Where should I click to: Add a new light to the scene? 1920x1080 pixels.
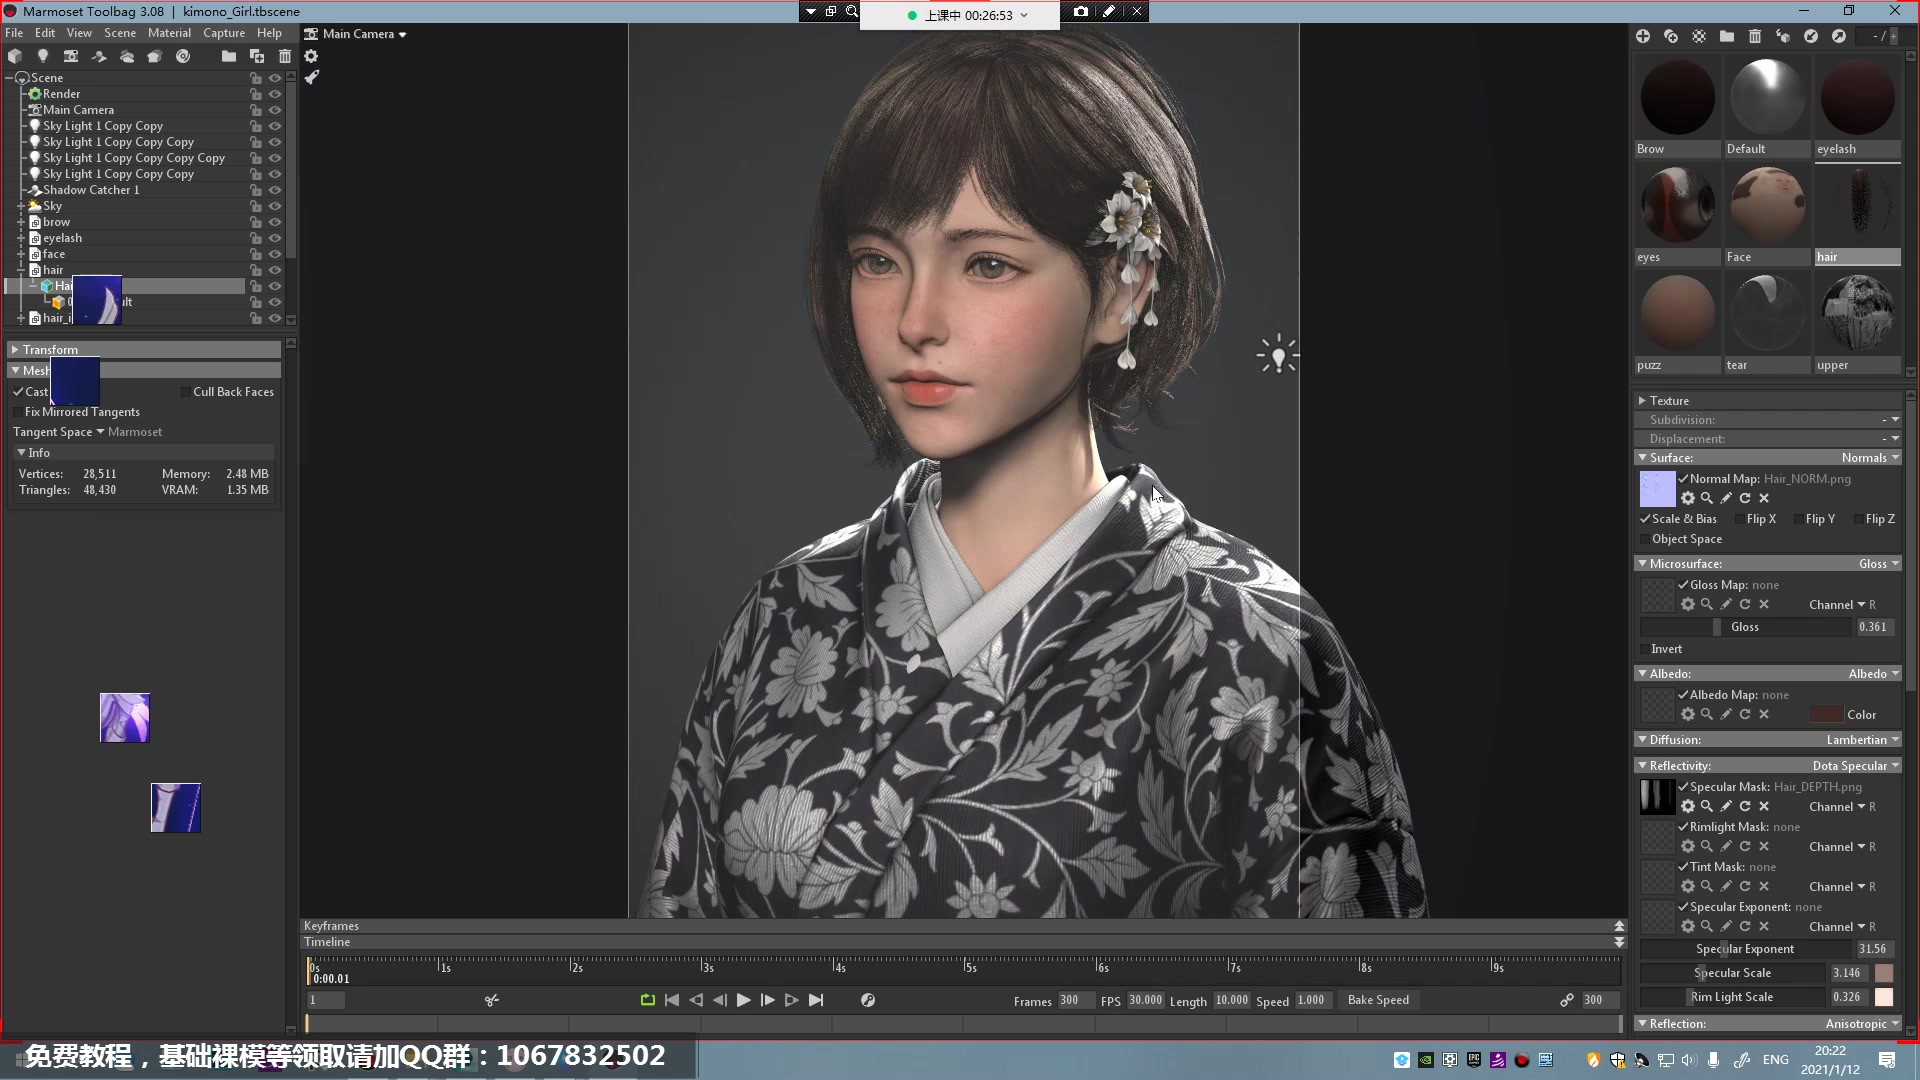pos(43,57)
